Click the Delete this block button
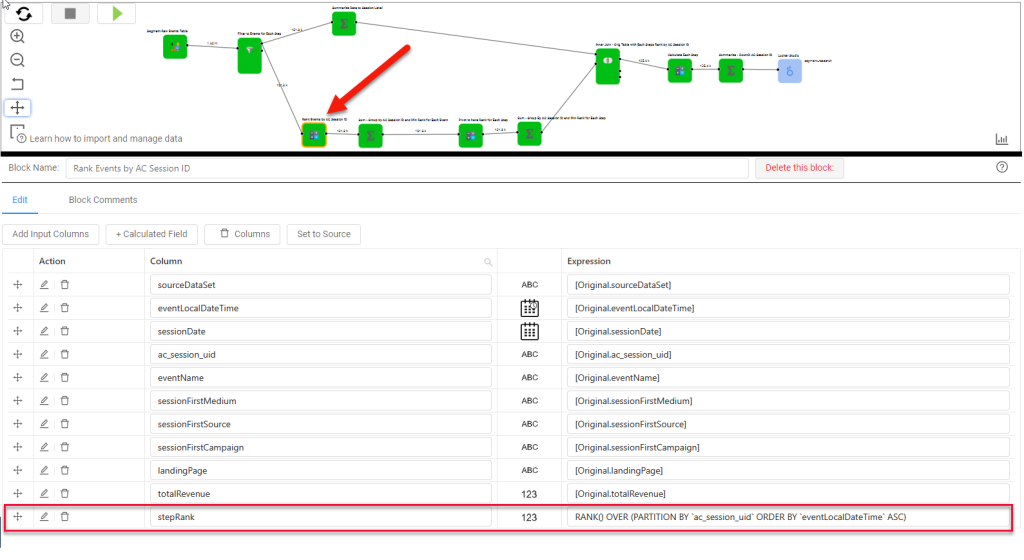 coord(799,168)
